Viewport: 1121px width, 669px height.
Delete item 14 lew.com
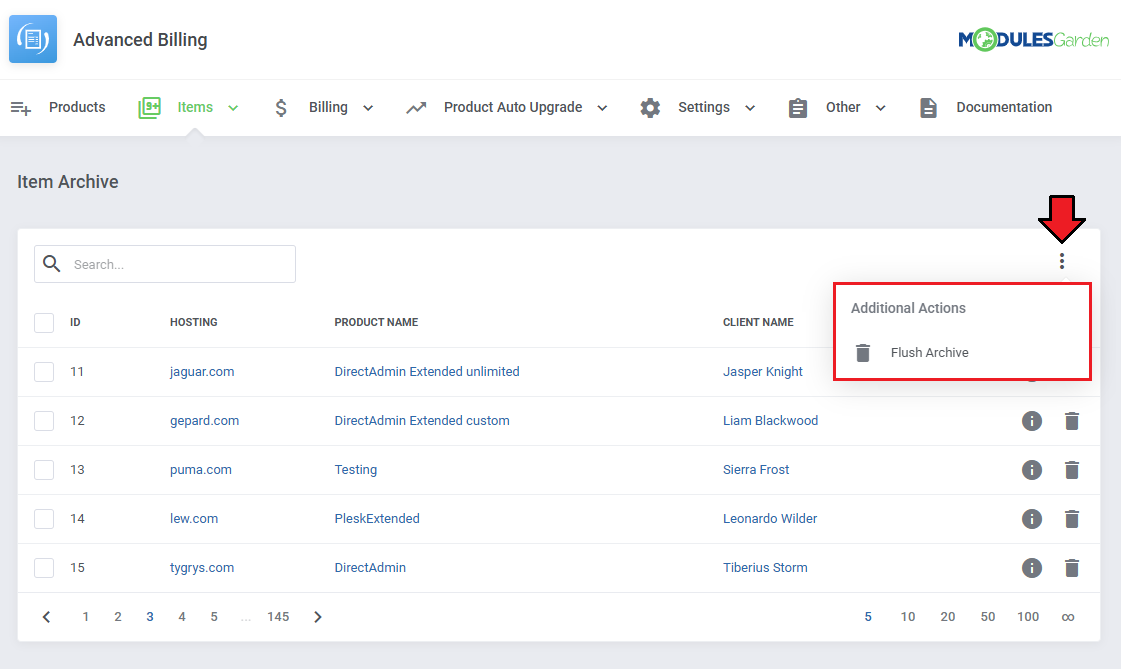1072,519
